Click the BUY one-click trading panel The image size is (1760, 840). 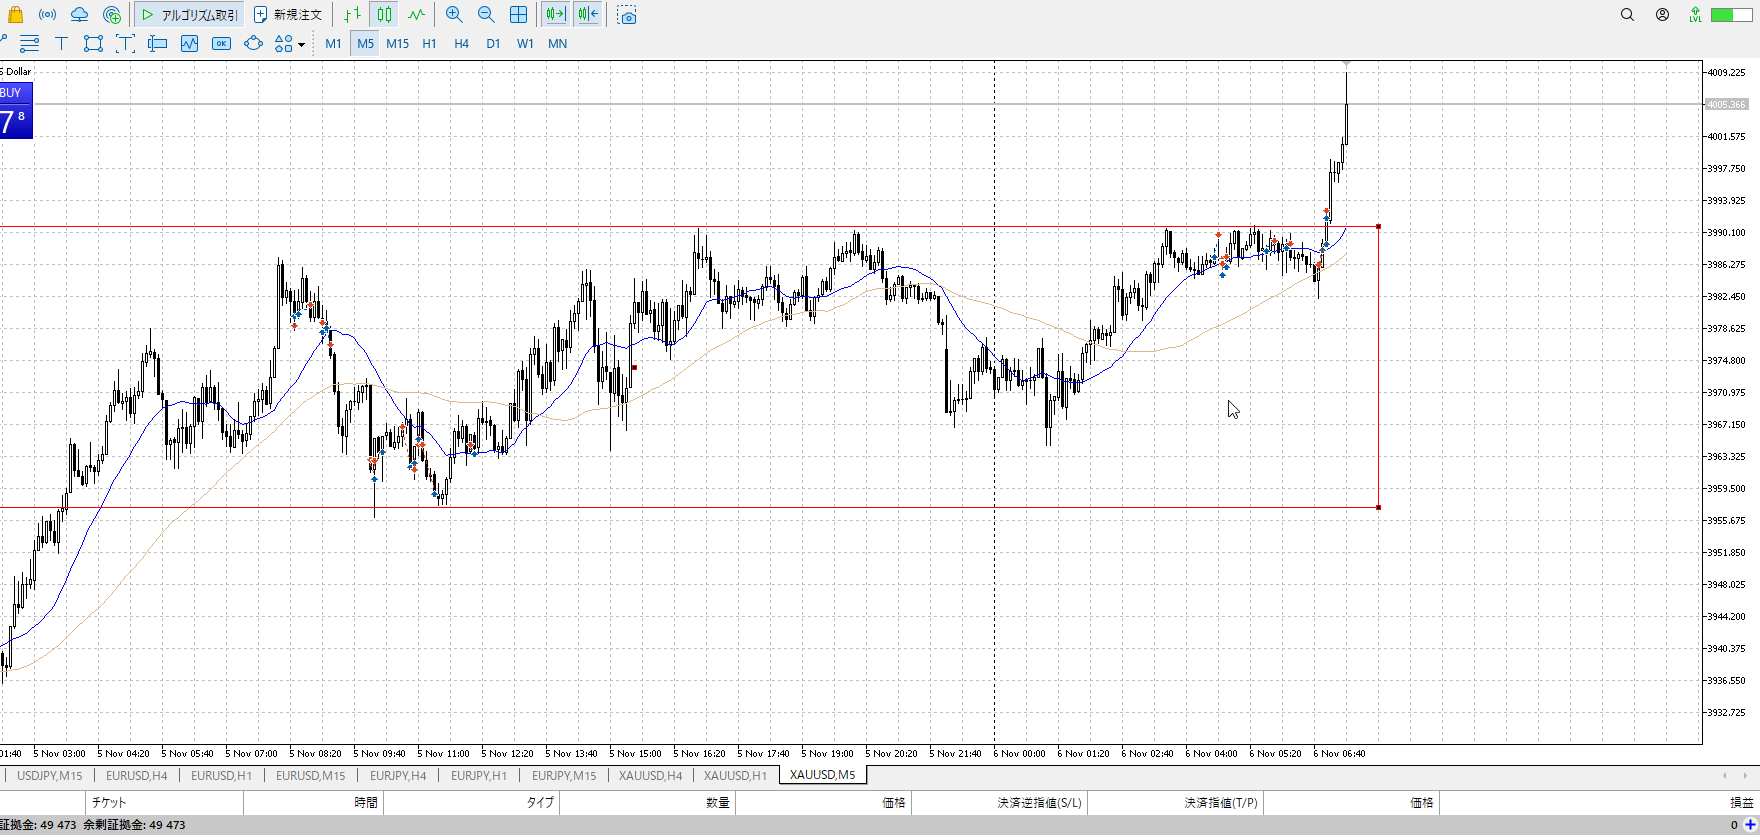[16, 110]
